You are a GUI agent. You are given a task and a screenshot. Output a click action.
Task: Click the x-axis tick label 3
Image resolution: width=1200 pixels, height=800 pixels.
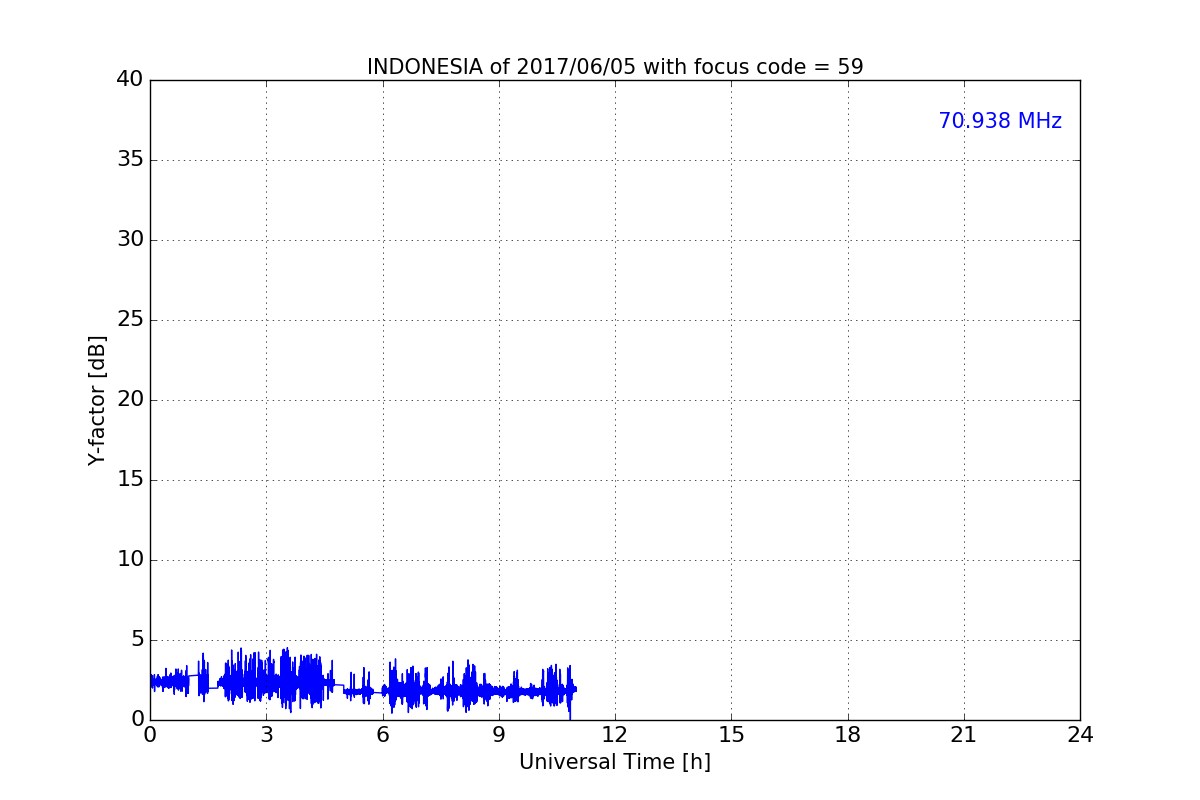tap(266, 735)
